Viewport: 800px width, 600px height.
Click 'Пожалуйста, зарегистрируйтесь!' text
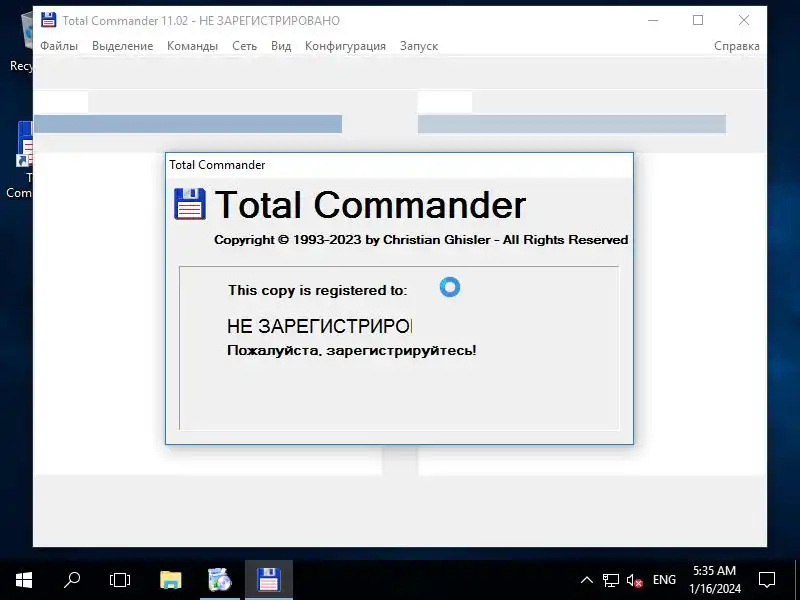352,351
